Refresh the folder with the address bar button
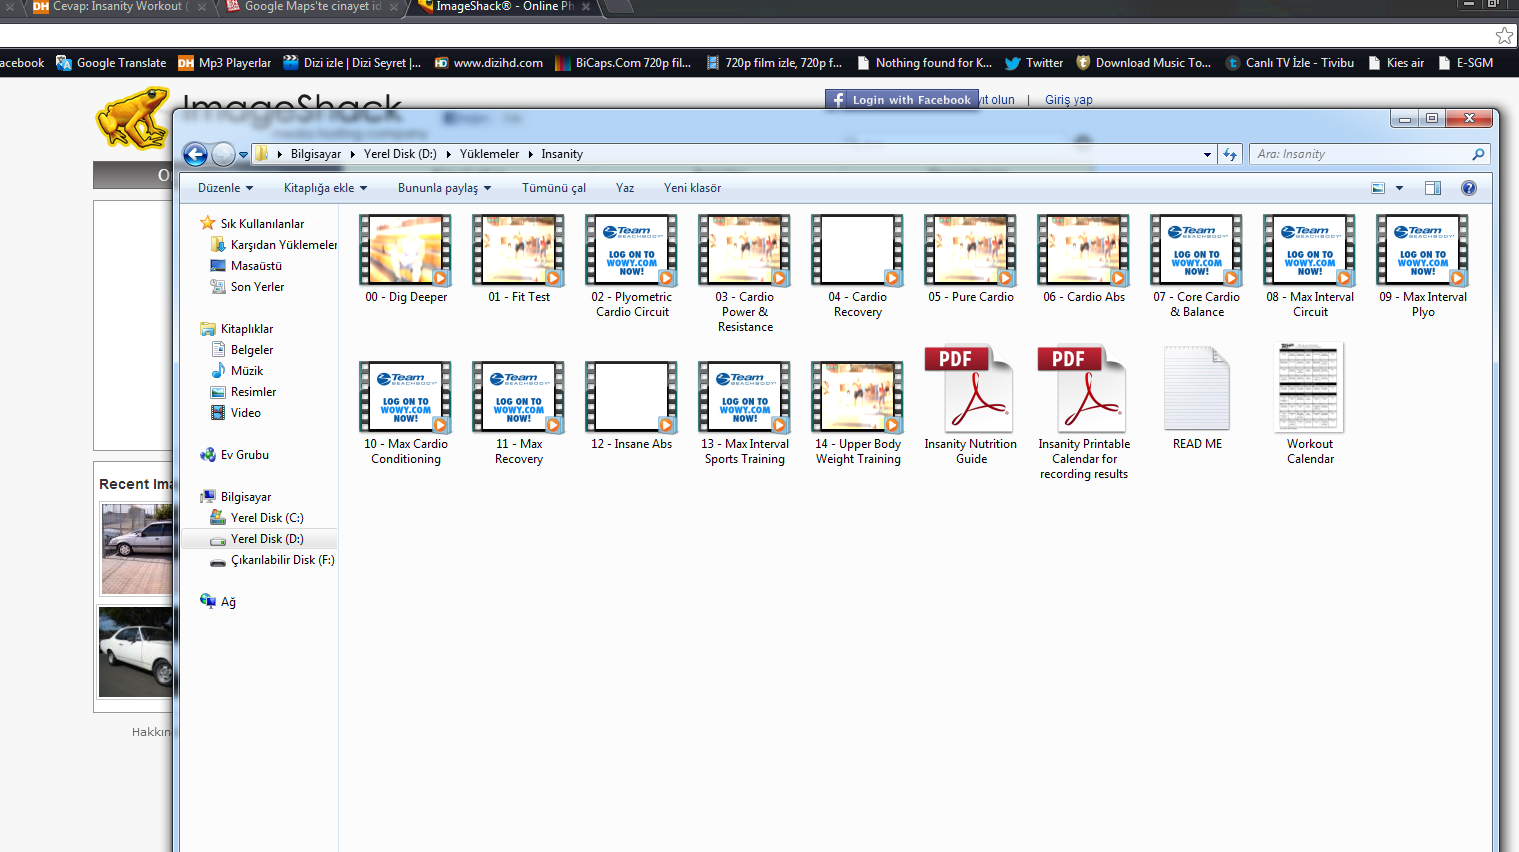 click(1230, 154)
